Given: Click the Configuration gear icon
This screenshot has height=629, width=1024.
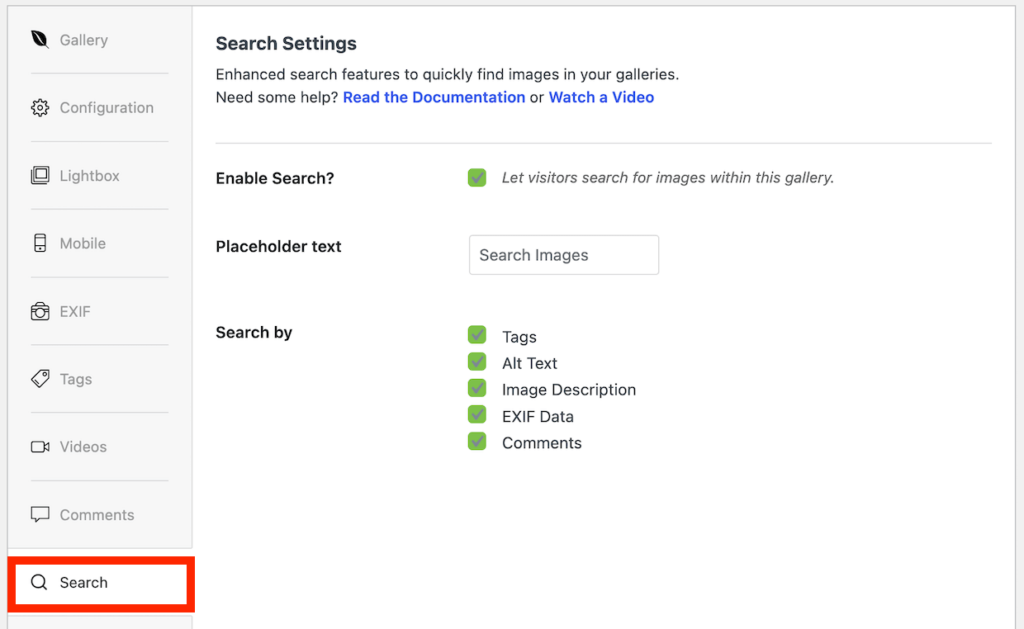Looking at the screenshot, I should pos(40,108).
